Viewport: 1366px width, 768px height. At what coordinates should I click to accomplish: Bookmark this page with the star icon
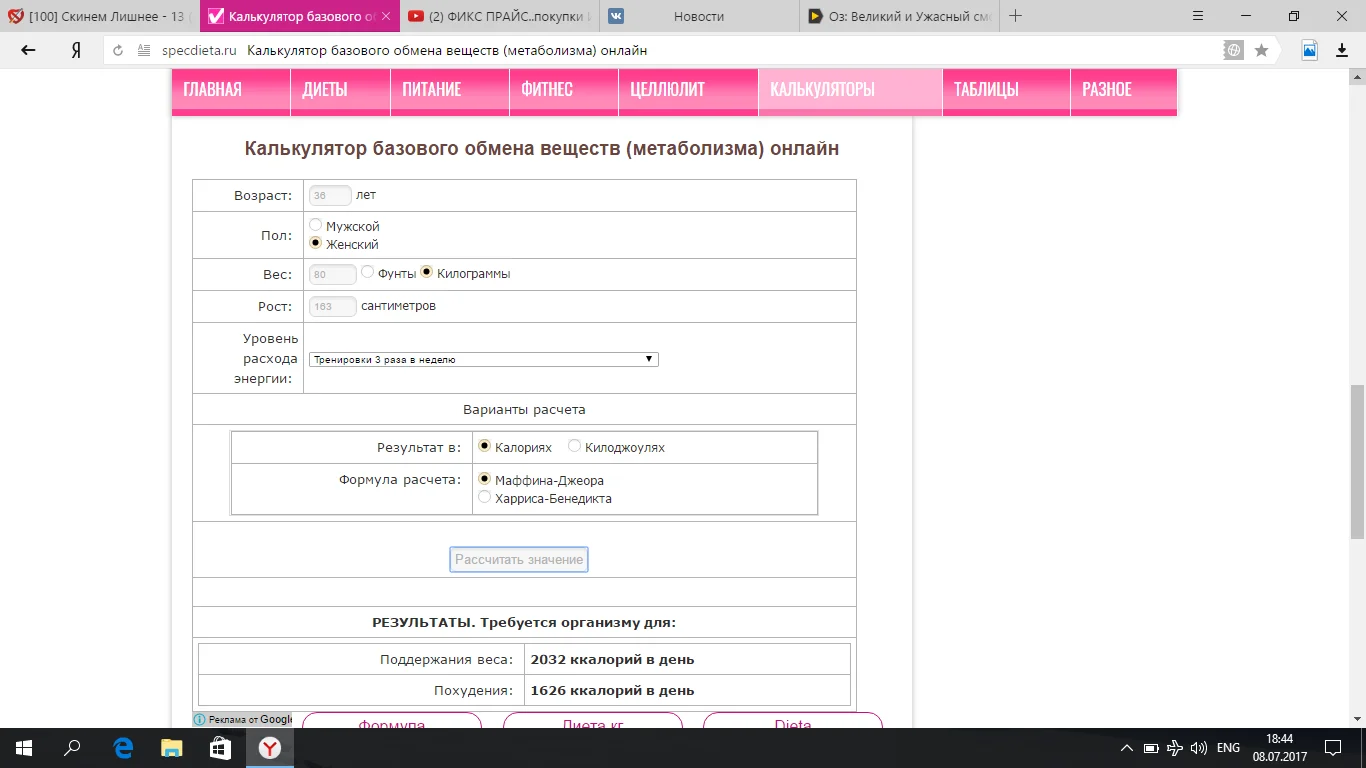click(1262, 50)
